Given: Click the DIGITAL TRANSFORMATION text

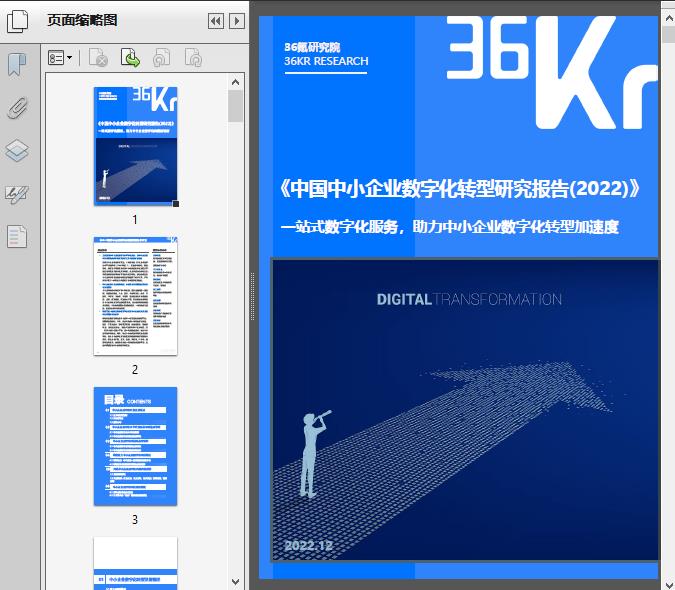Looking at the screenshot, I should pyautogui.click(x=469, y=299).
